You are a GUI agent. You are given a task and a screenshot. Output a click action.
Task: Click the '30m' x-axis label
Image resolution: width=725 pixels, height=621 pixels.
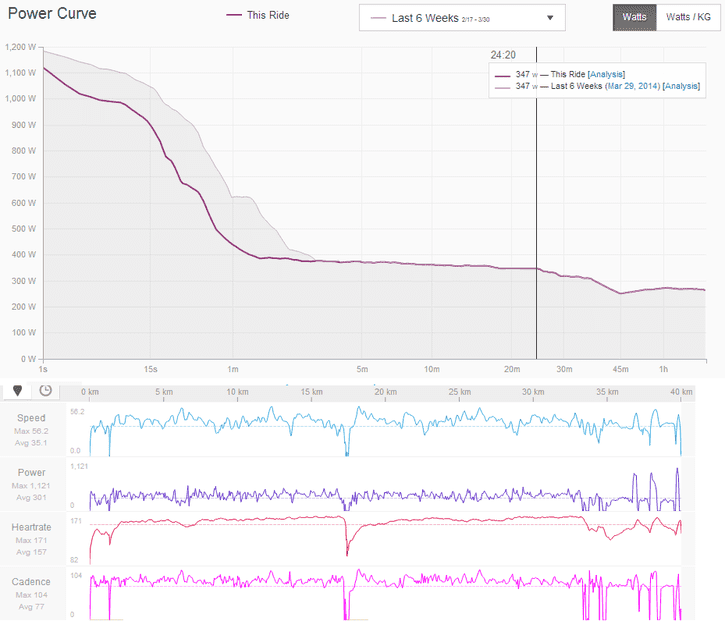tap(564, 369)
